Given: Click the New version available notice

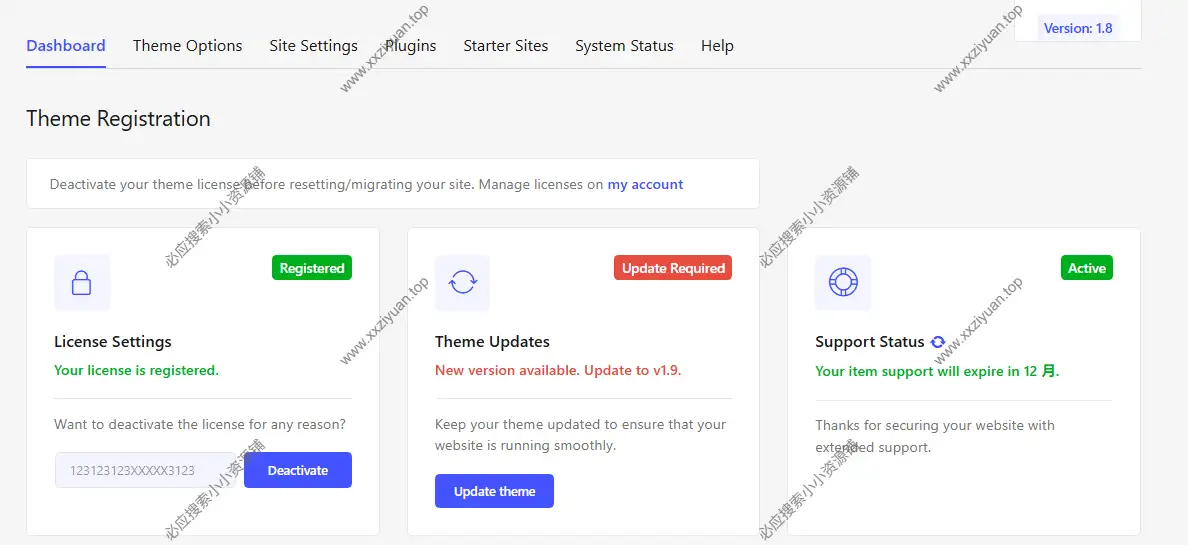Looking at the screenshot, I should (x=558, y=370).
